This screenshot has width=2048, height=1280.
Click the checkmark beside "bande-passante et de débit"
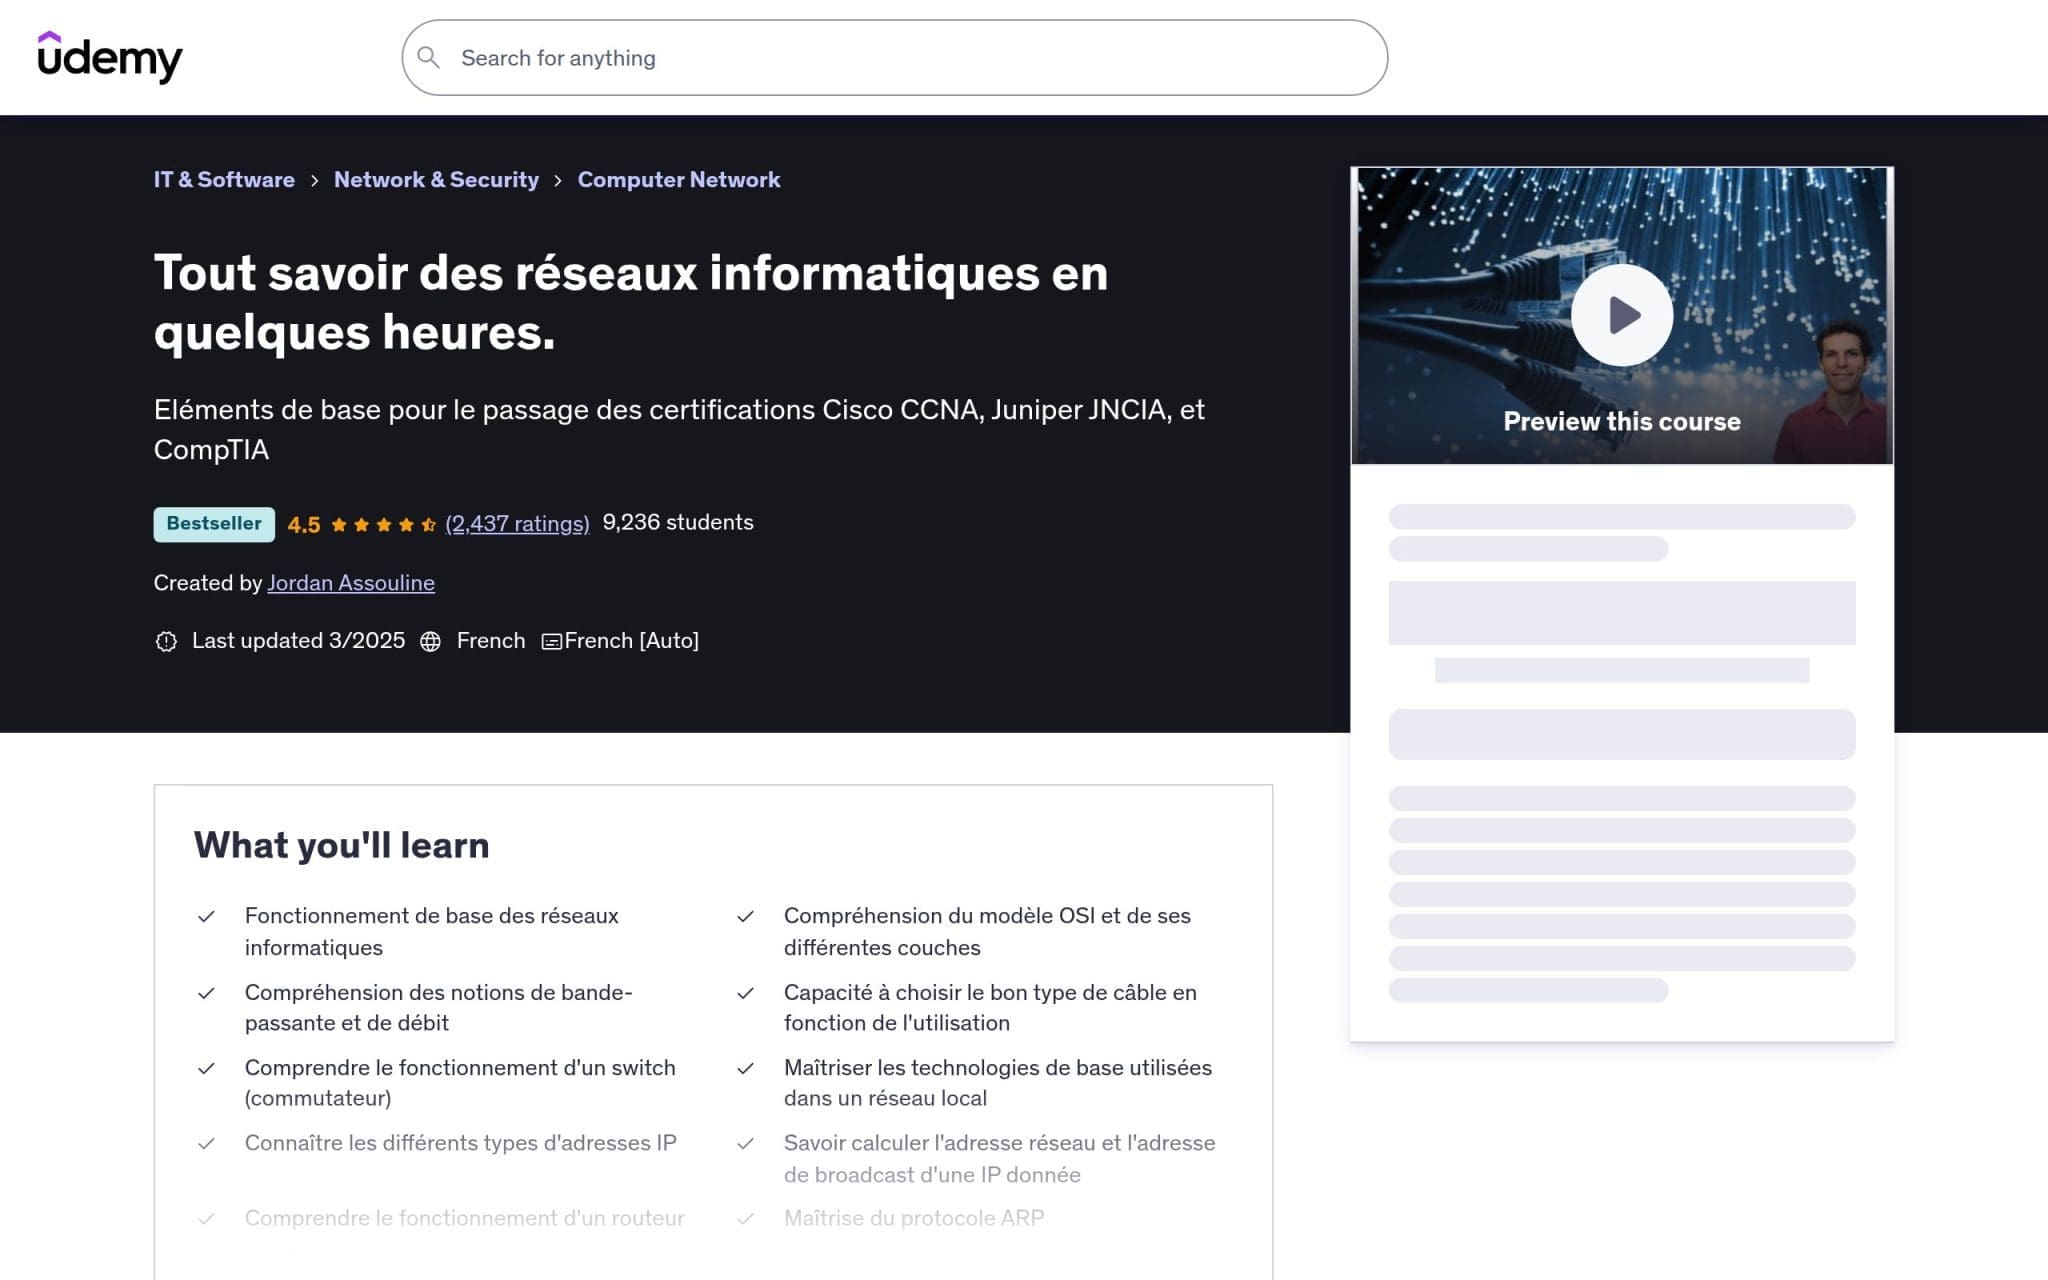click(x=206, y=993)
